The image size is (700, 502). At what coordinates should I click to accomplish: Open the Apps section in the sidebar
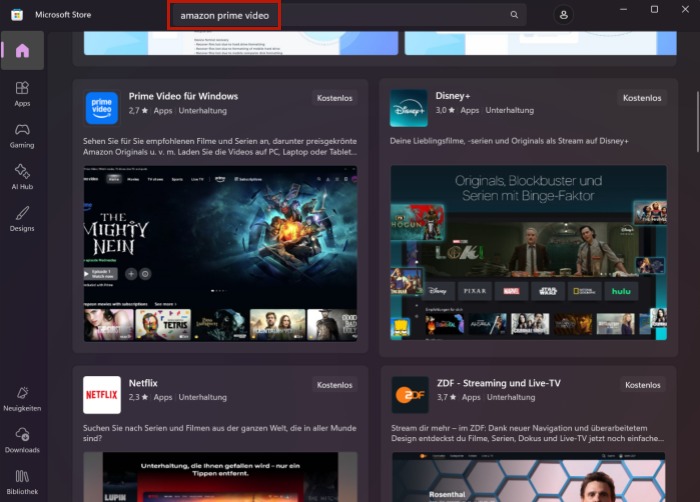point(22,94)
